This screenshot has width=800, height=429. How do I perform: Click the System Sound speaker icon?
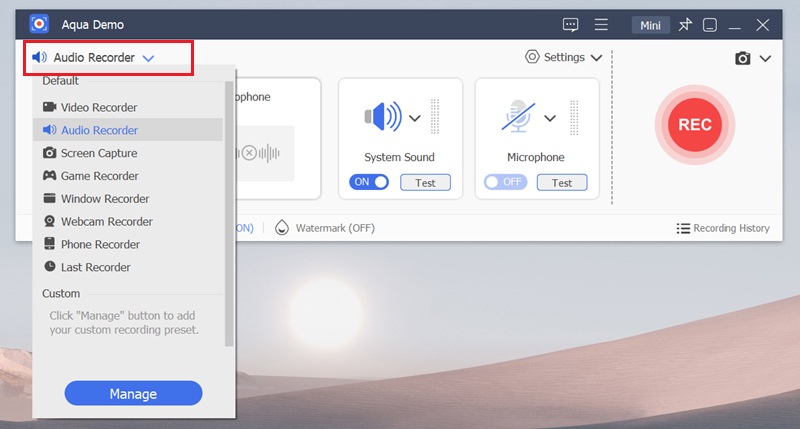pos(383,116)
